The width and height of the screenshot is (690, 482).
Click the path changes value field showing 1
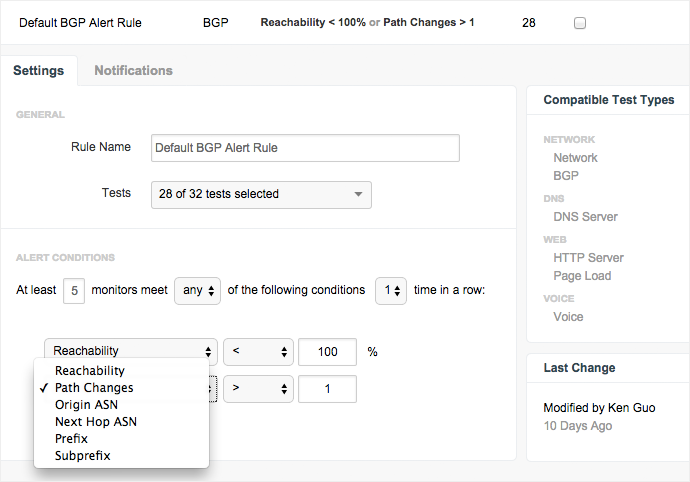[327, 388]
